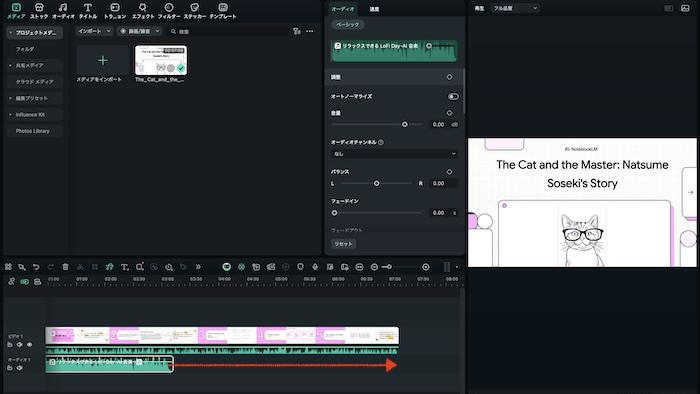
Task: Adjust the Balance L/R slider handle
Action: pos(376,183)
